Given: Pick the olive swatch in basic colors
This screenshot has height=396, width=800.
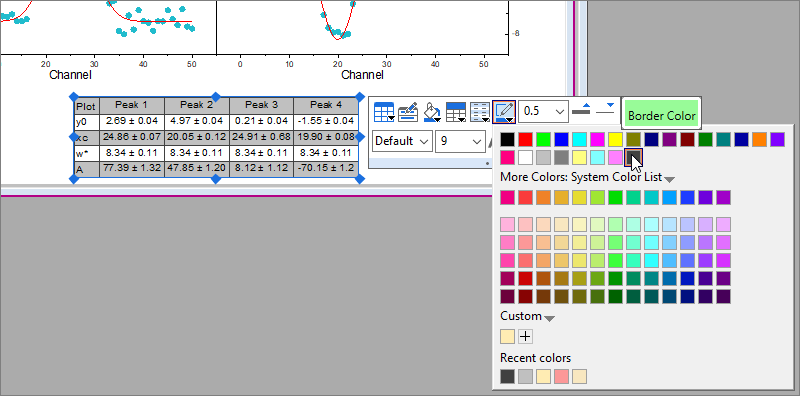Looking at the screenshot, I should point(633,139).
